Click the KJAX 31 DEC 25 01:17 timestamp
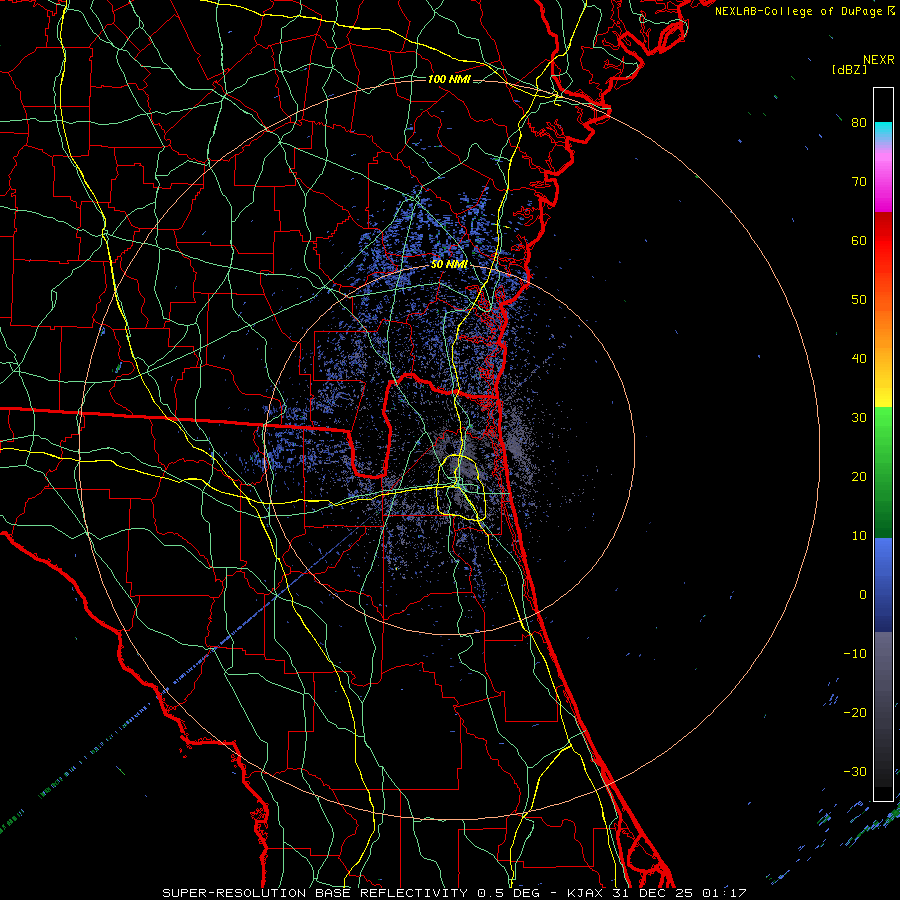 (657, 893)
